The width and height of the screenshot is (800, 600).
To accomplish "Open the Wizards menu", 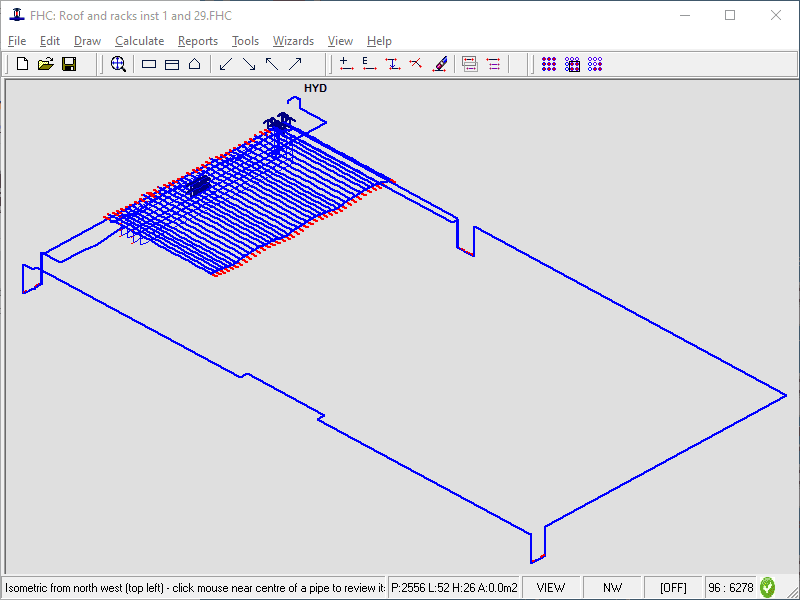I will point(293,41).
